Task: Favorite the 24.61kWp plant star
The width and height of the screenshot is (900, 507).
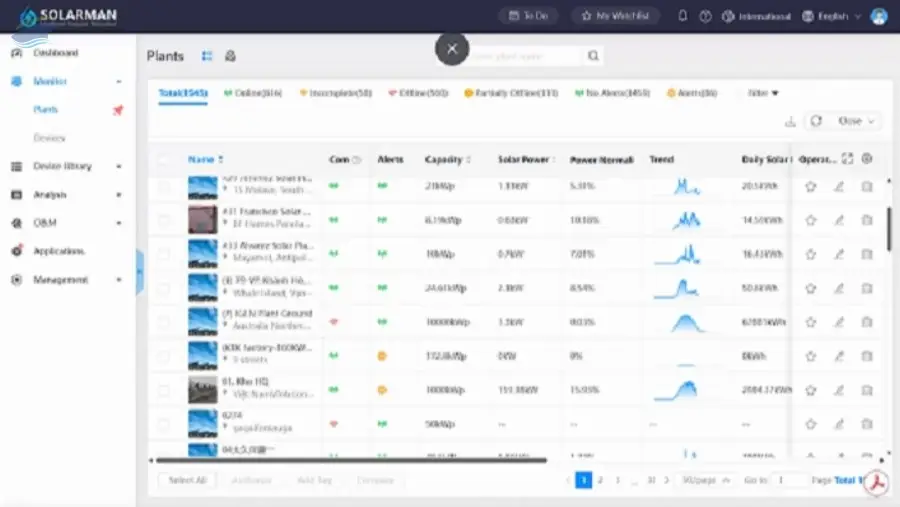Action: [810, 288]
